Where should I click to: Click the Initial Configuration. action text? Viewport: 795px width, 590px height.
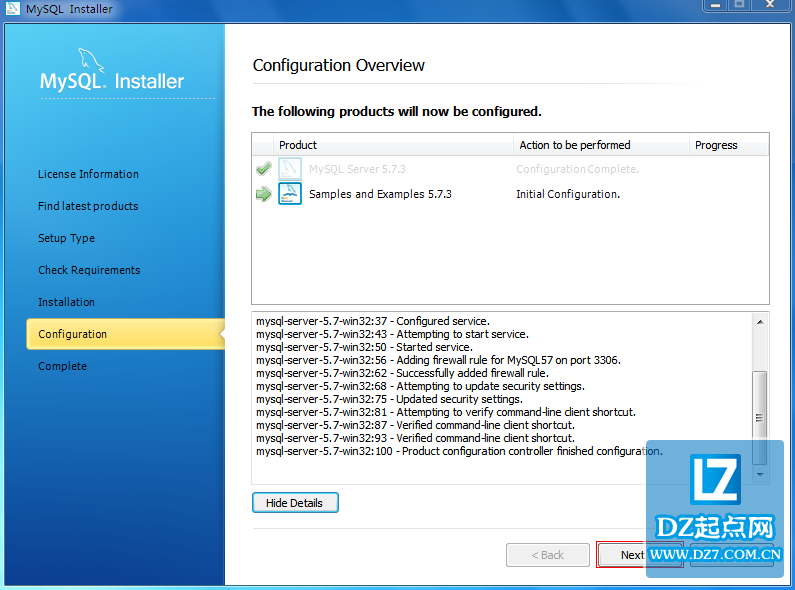(568, 194)
